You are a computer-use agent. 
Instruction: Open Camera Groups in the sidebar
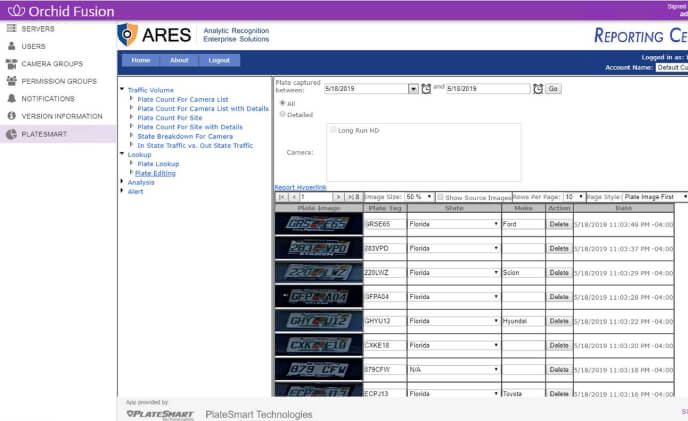(52, 64)
